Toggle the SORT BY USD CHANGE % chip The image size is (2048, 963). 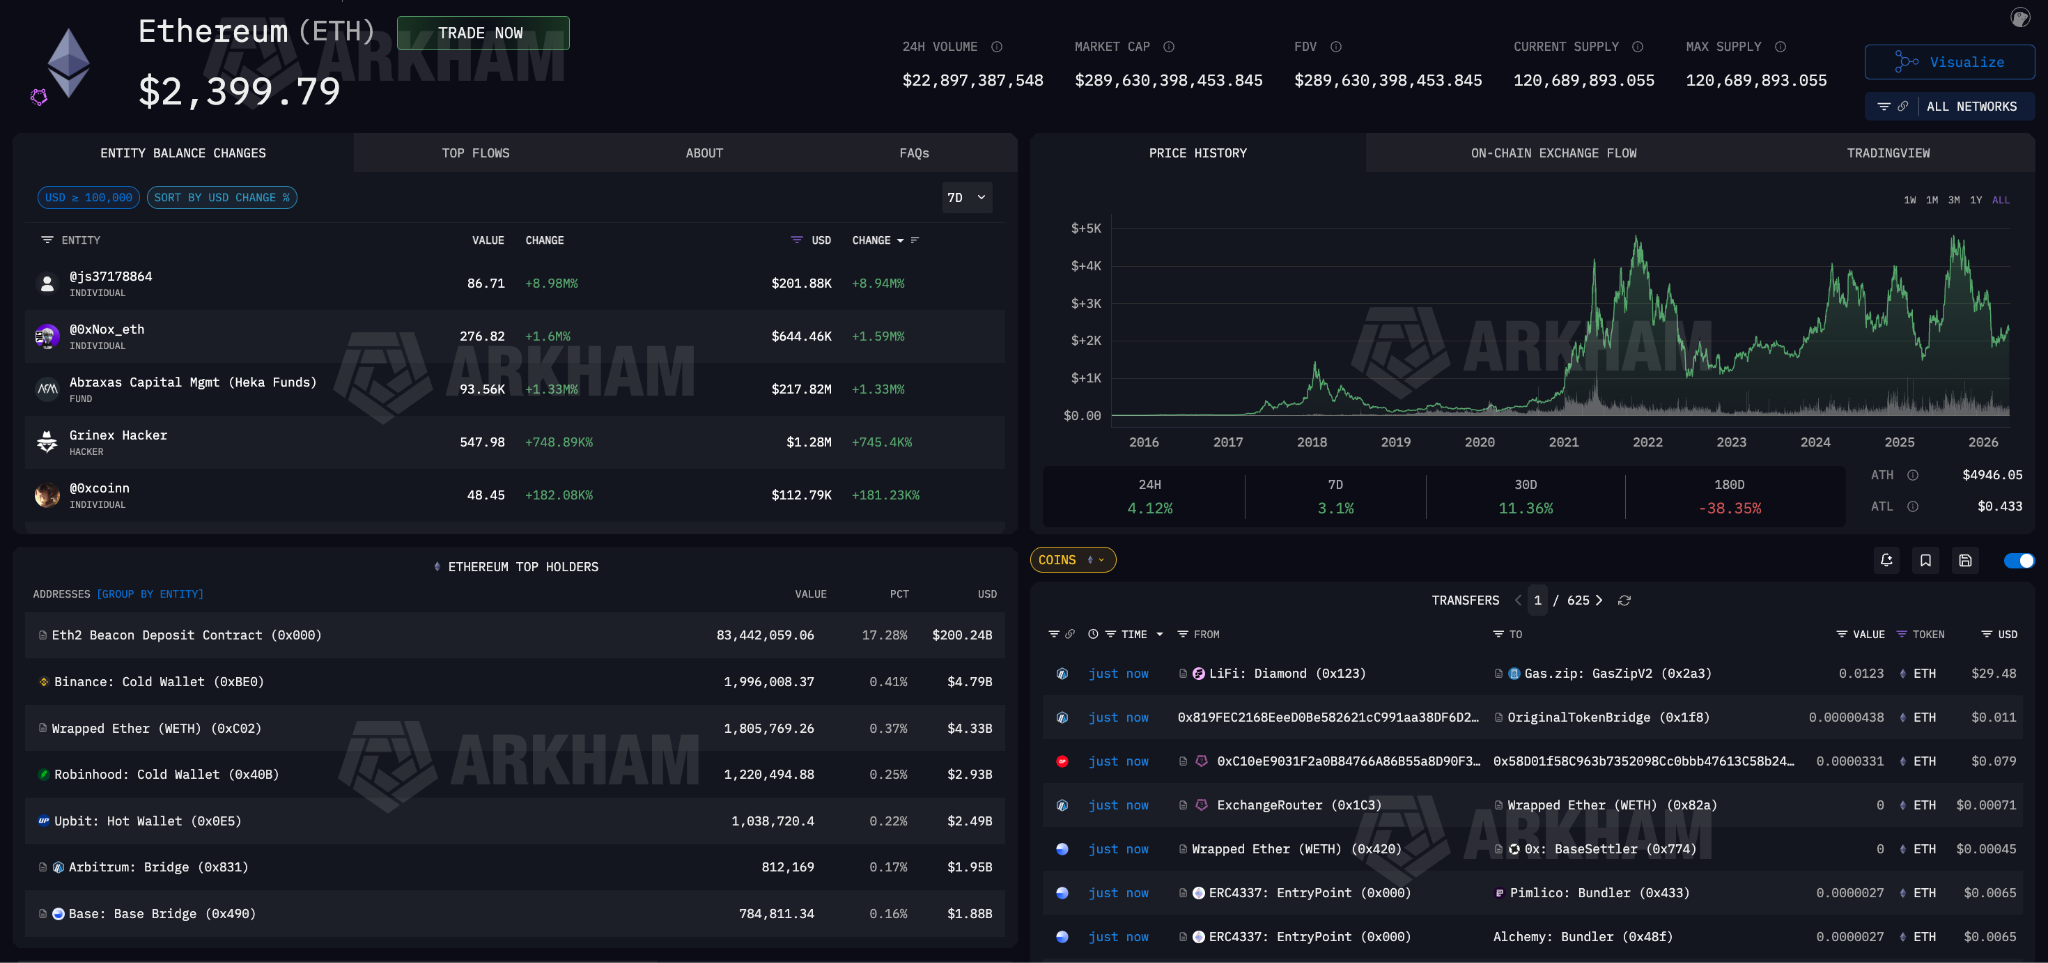click(222, 197)
